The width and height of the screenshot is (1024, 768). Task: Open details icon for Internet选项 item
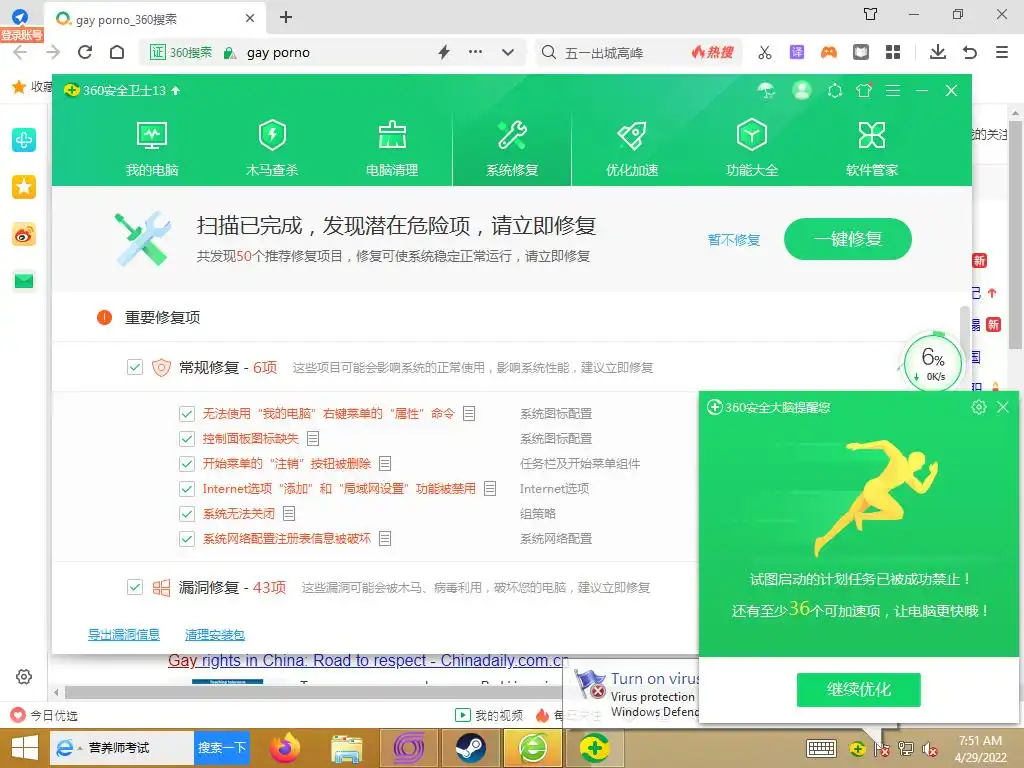click(490, 488)
